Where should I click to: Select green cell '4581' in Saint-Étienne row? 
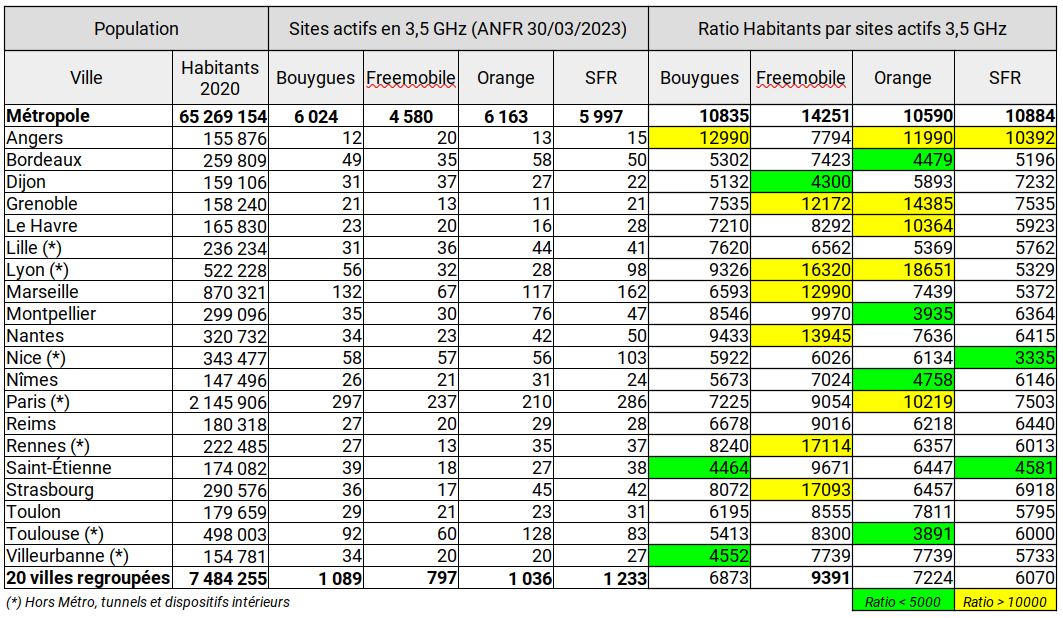pyautogui.click(x=1006, y=468)
